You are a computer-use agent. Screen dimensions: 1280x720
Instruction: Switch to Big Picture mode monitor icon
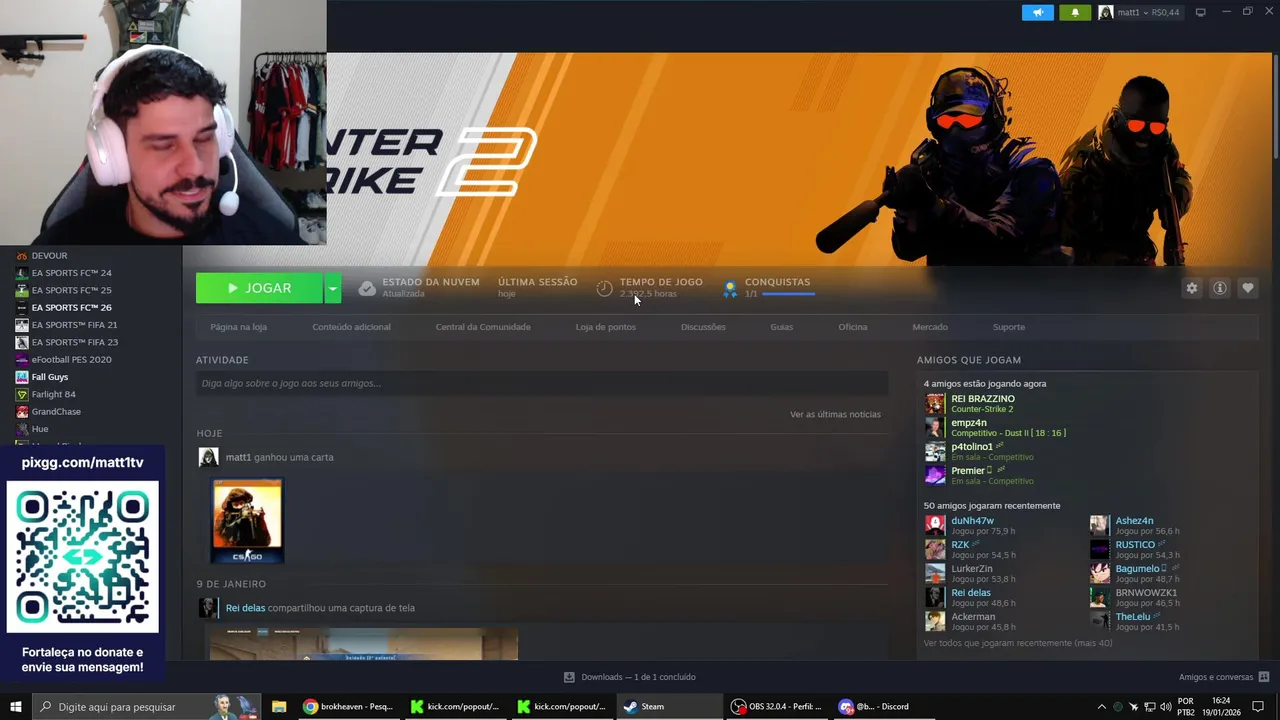point(1201,12)
